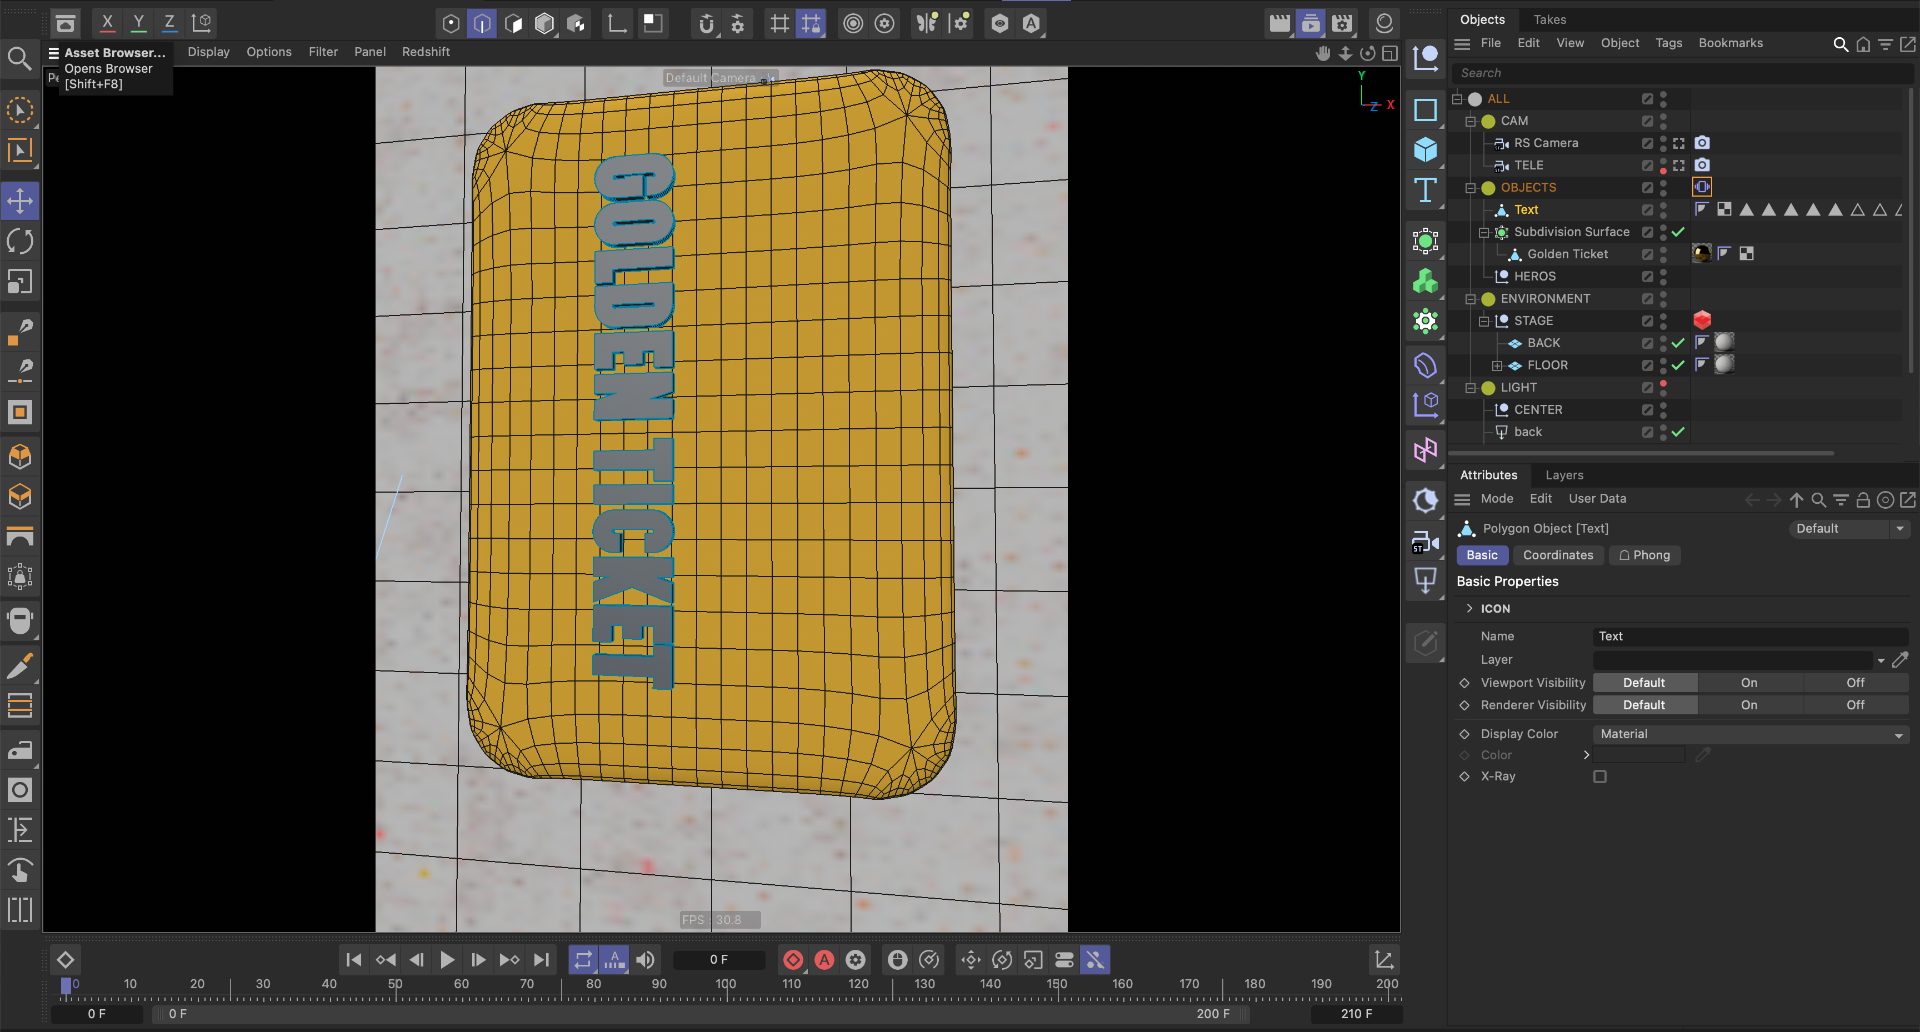Open Render Settings icon
Viewport: 1920px width, 1032px height.
click(x=1342, y=22)
